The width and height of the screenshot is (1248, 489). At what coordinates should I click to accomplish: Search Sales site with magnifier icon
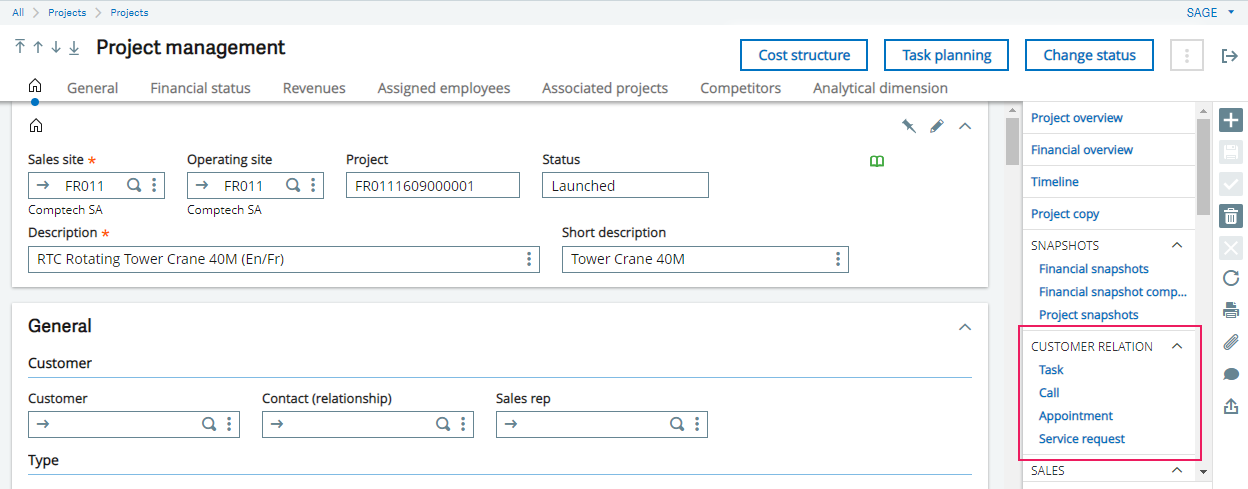pyautogui.click(x=134, y=185)
